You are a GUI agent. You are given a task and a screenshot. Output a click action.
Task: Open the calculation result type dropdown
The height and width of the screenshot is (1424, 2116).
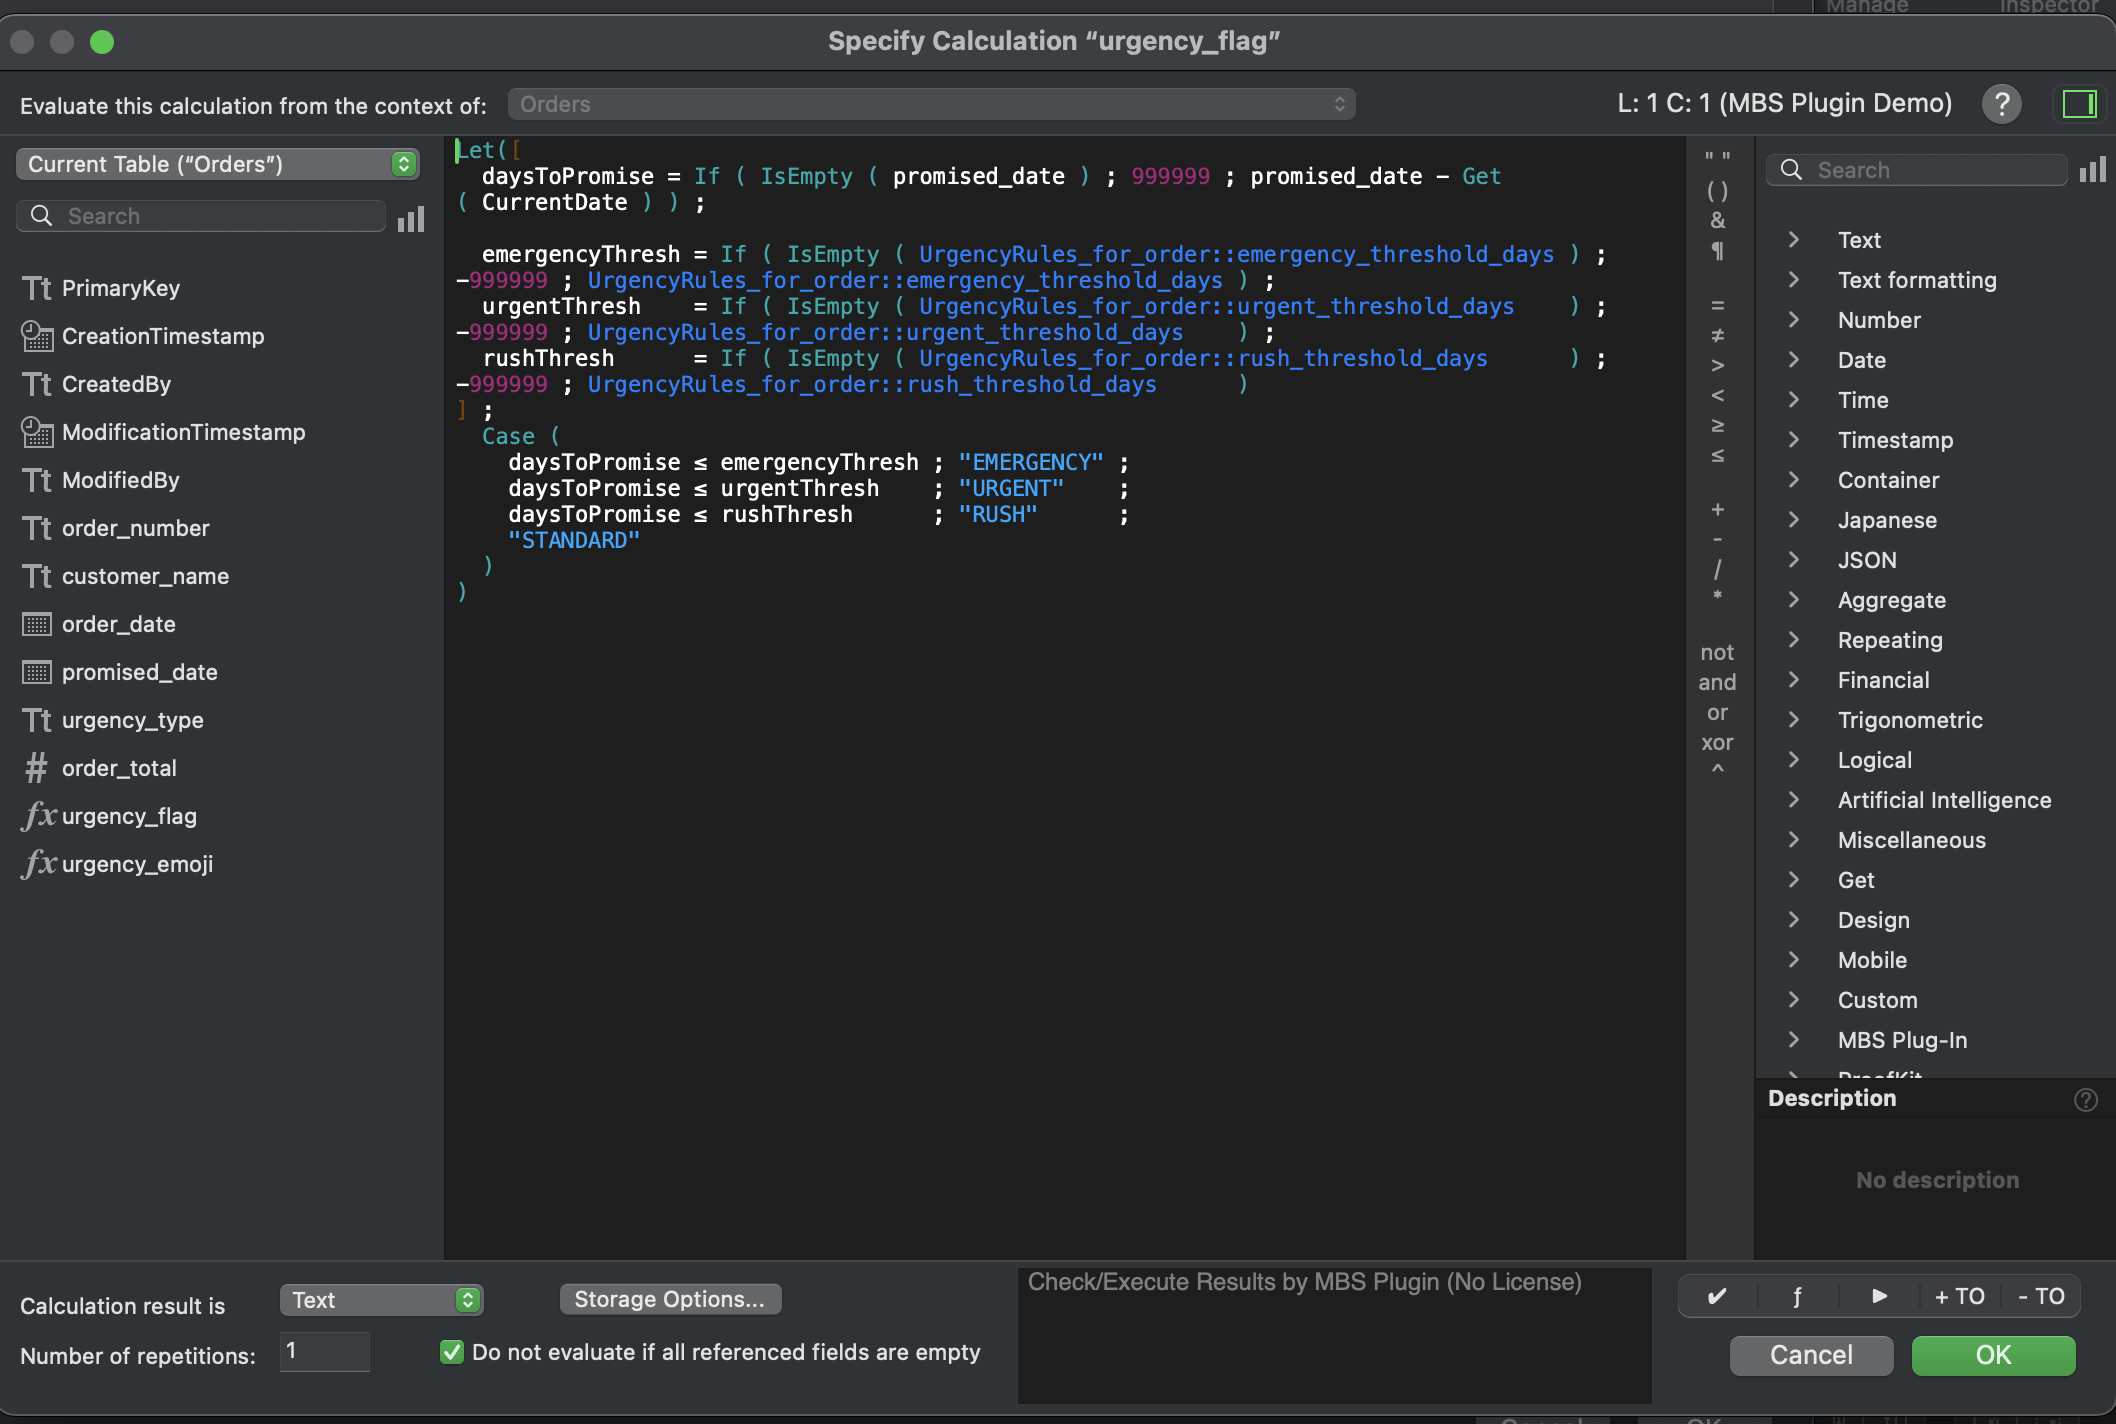tap(381, 1300)
